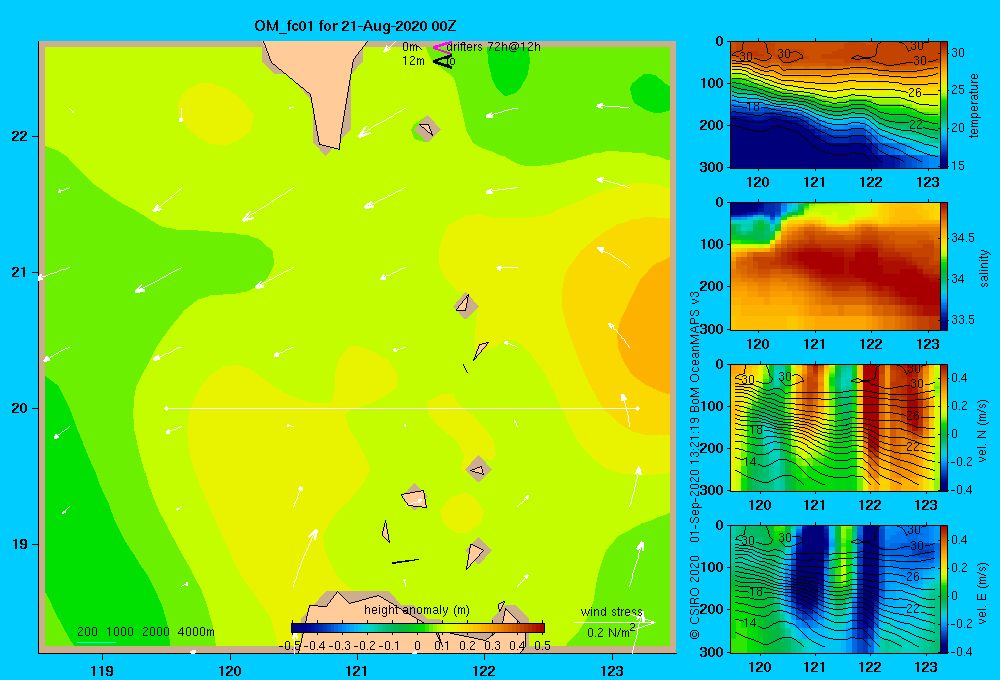Click the "12m" drifter depth label
1000x680 pixels.
pyautogui.click(x=413, y=61)
